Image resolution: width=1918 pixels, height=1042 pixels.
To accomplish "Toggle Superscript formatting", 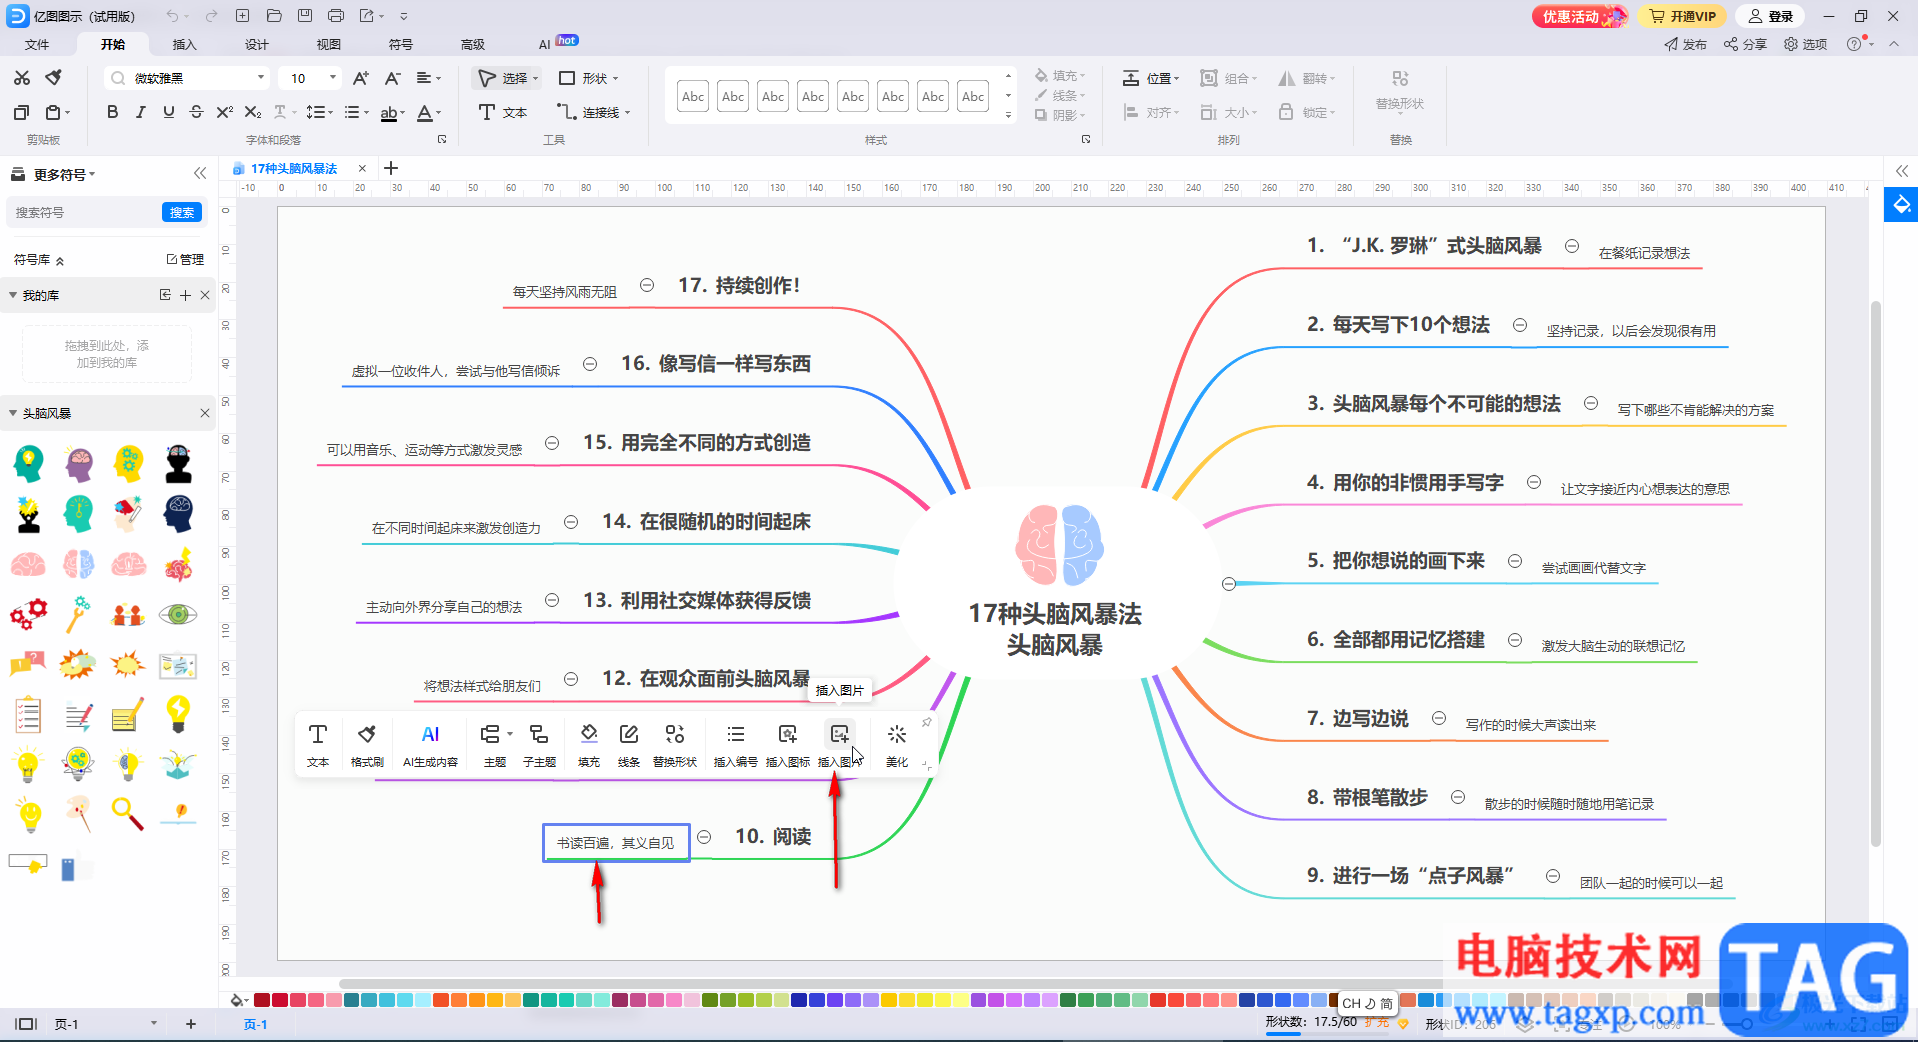I will point(224,112).
